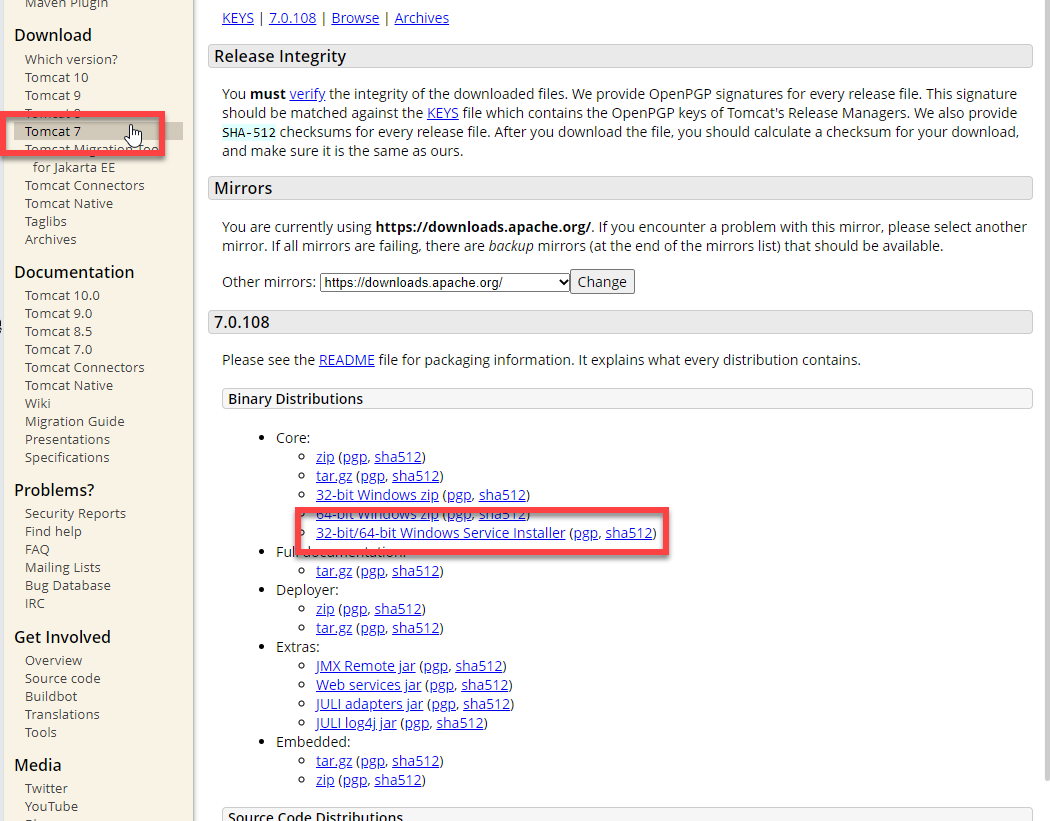Download the Deployer zip
Image resolution: width=1050 pixels, height=821 pixels.
pos(325,609)
